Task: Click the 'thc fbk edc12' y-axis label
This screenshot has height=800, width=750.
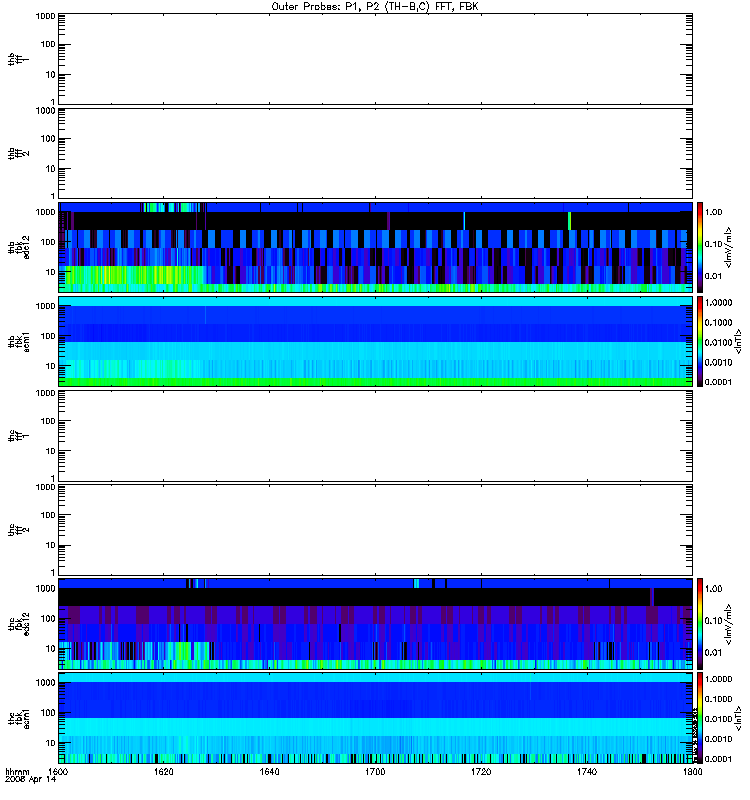Action: [19, 624]
